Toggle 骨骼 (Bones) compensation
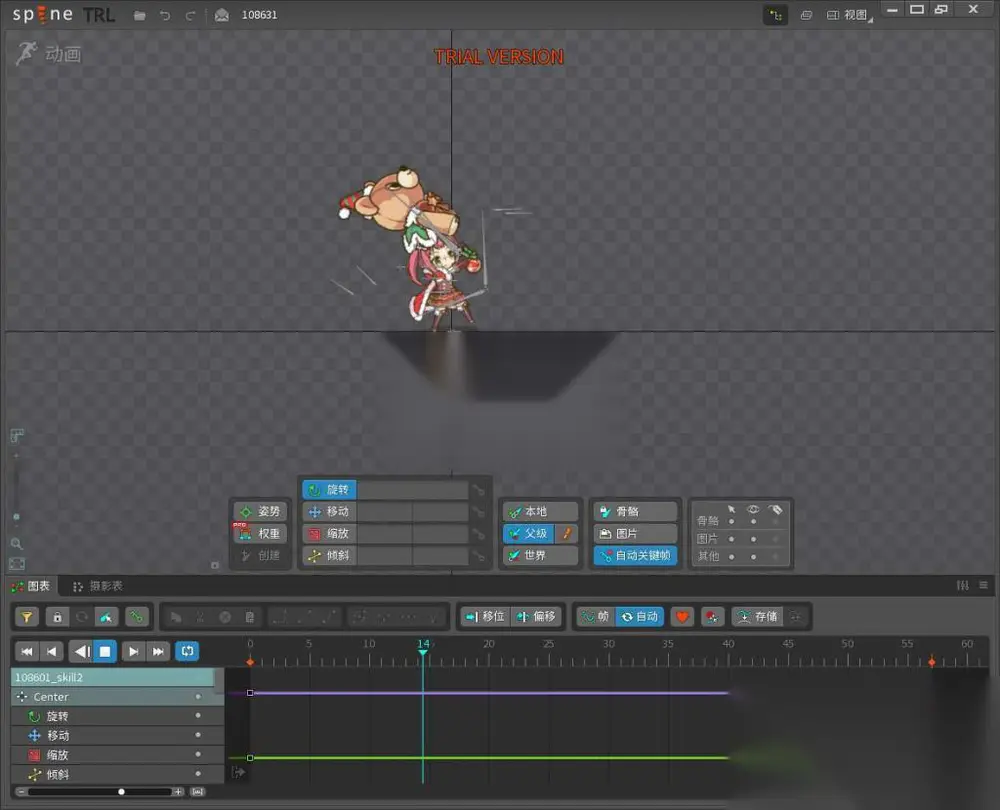 pos(635,512)
